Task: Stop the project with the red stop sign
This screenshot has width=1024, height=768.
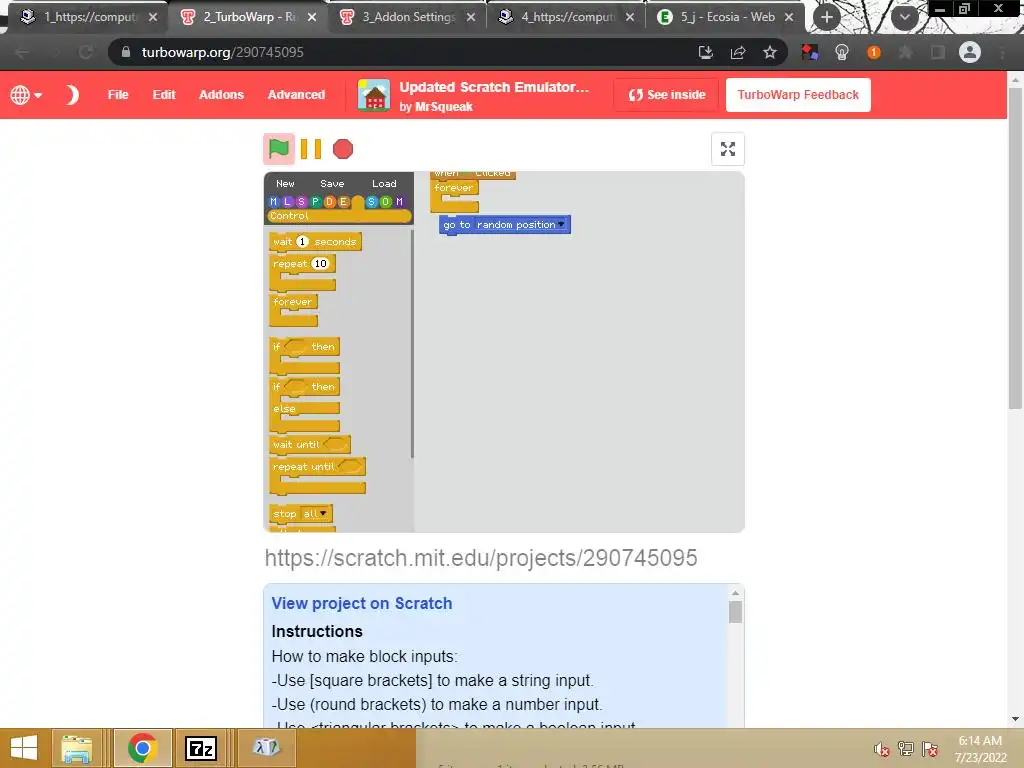Action: click(x=343, y=149)
